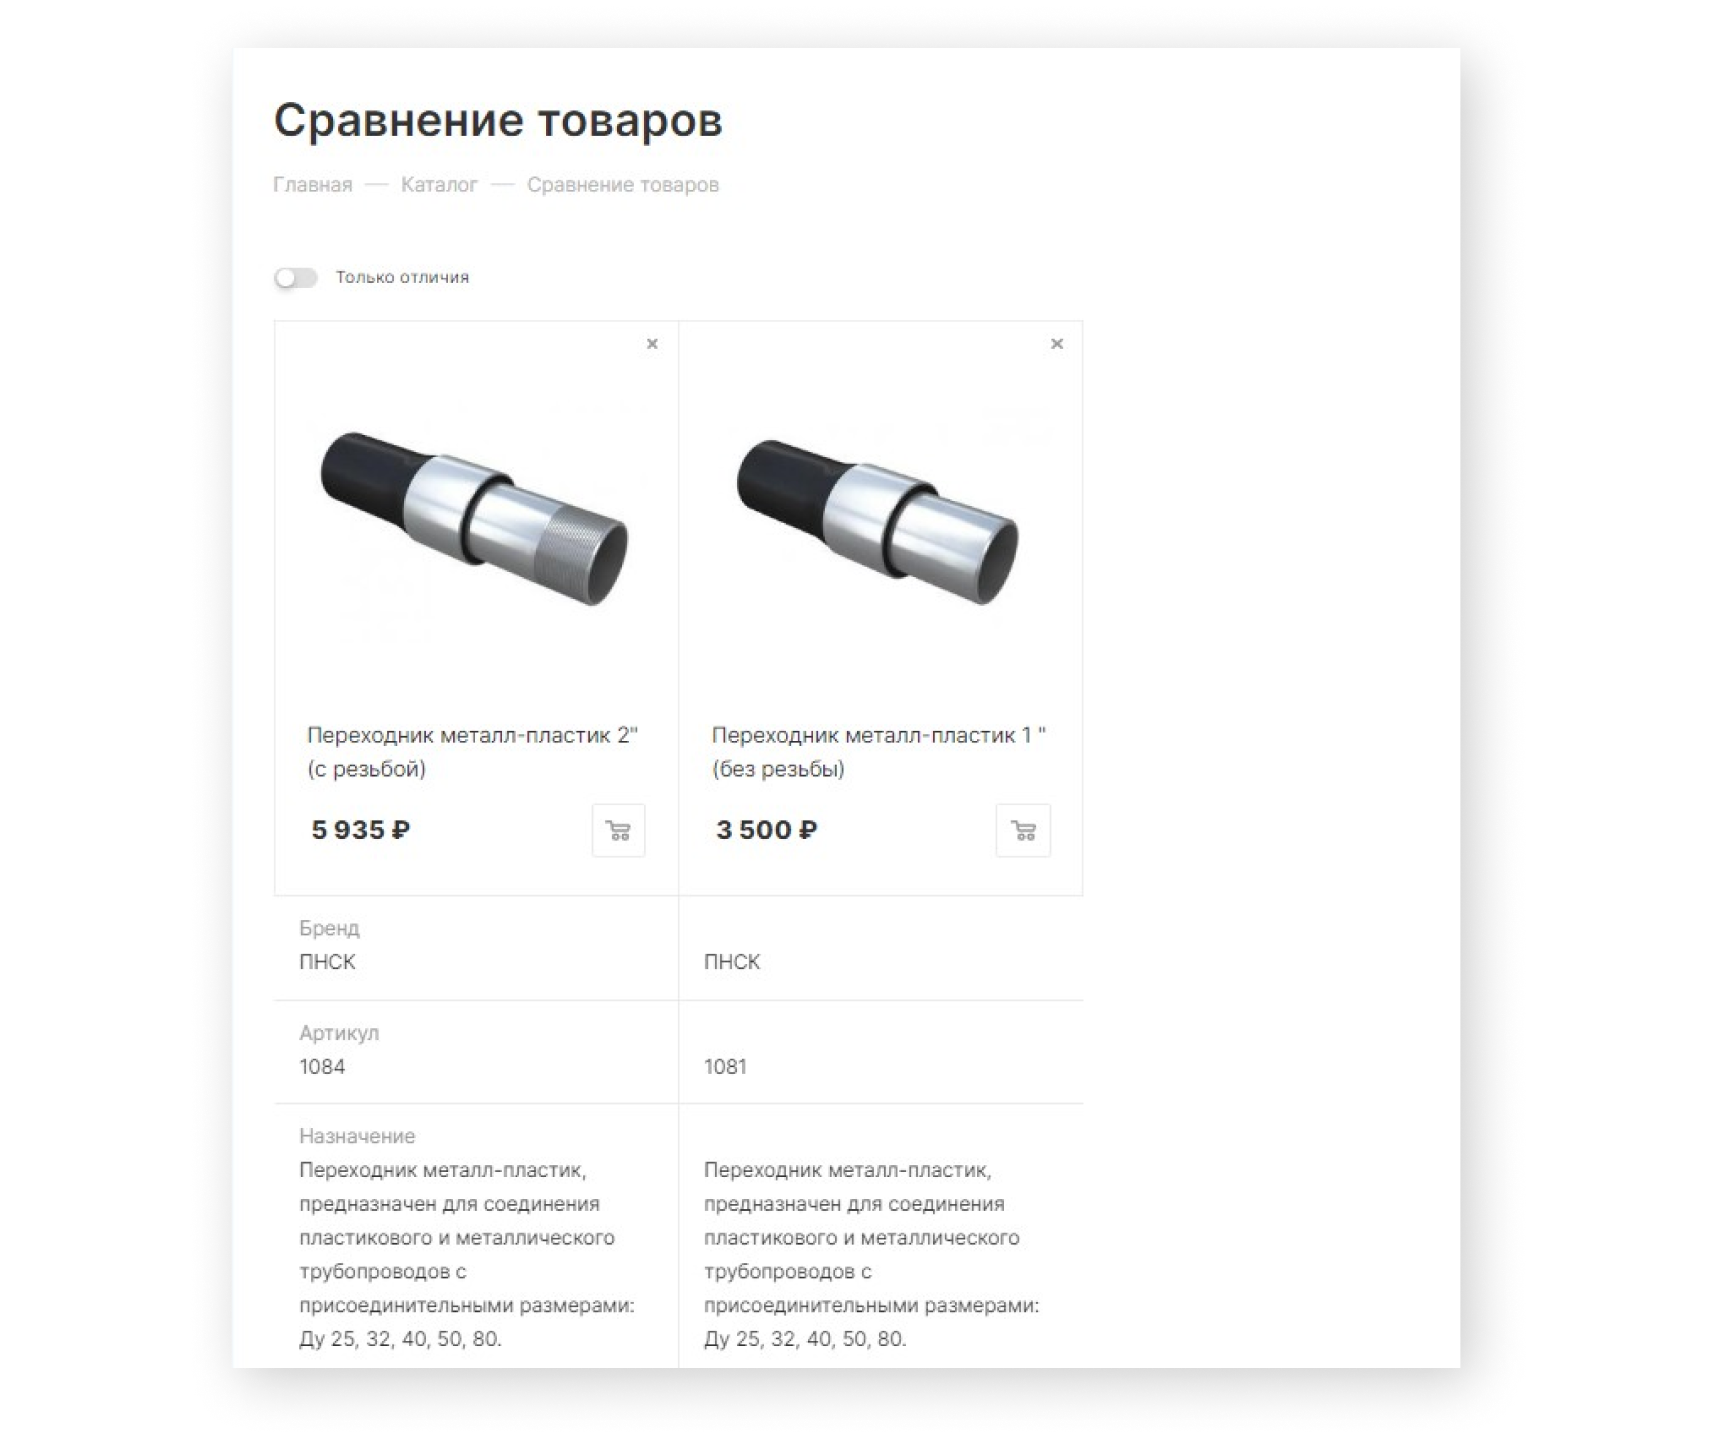Open "Переходник металл-пластик 1" (без резьбы)" title
Image resolution: width=1716 pixels, height=1440 pixels.
point(878,752)
